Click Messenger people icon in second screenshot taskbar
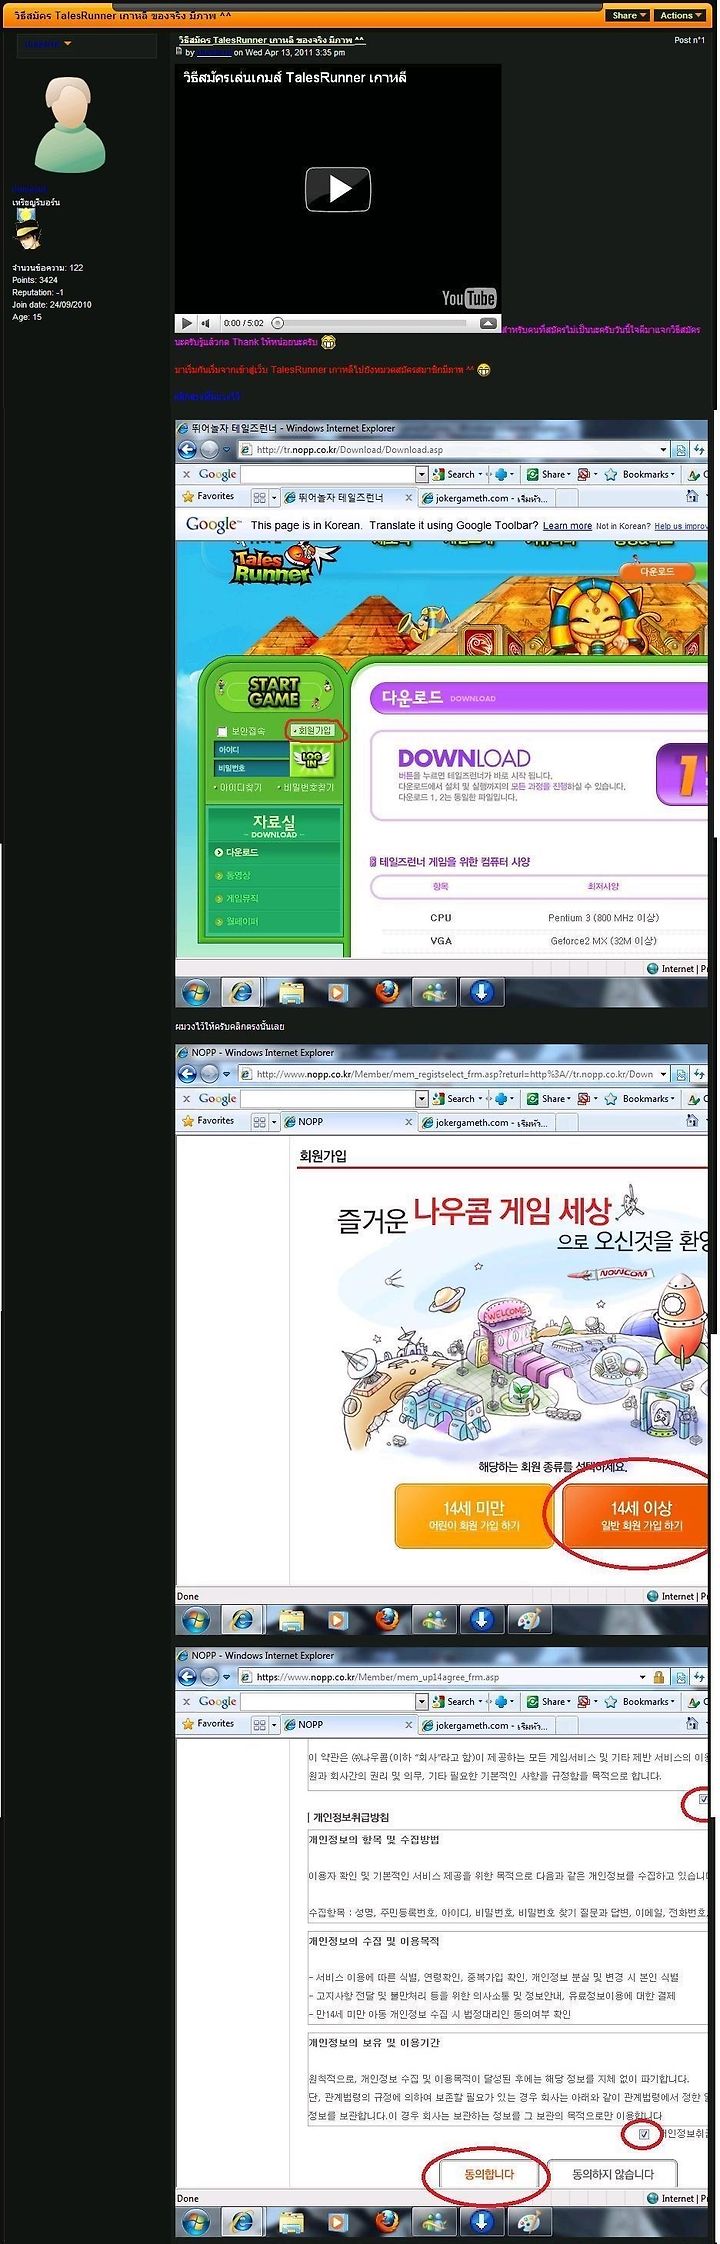720x2244 pixels. click(436, 1618)
